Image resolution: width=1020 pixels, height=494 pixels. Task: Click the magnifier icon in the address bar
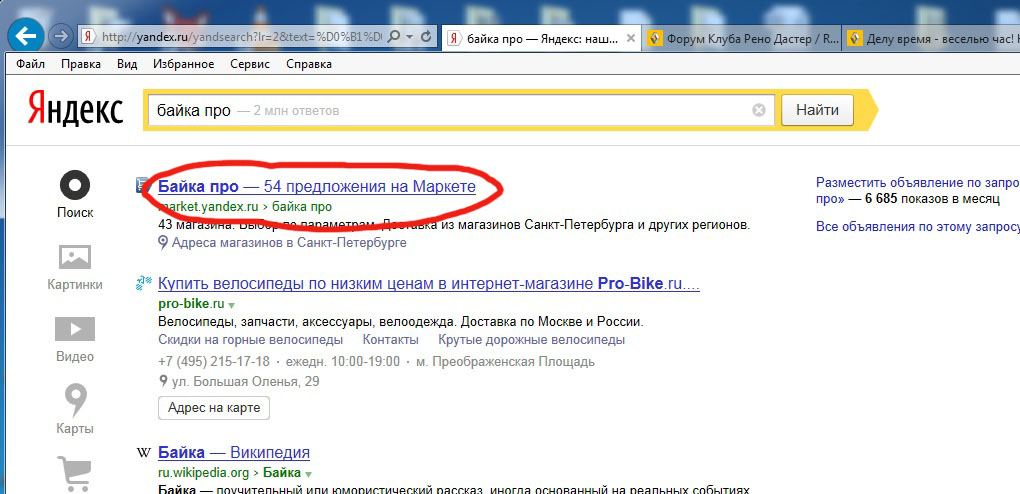pos(393,36)
